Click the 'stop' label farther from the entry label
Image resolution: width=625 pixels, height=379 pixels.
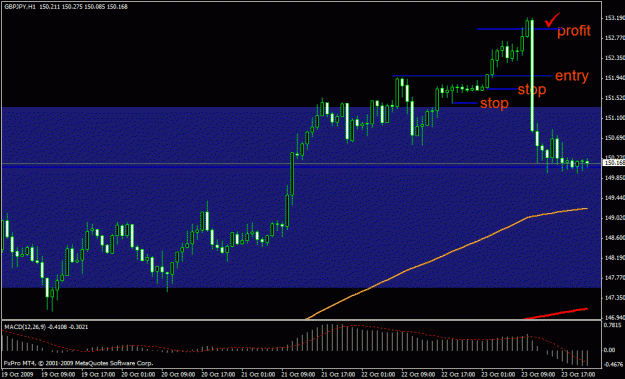494,103
